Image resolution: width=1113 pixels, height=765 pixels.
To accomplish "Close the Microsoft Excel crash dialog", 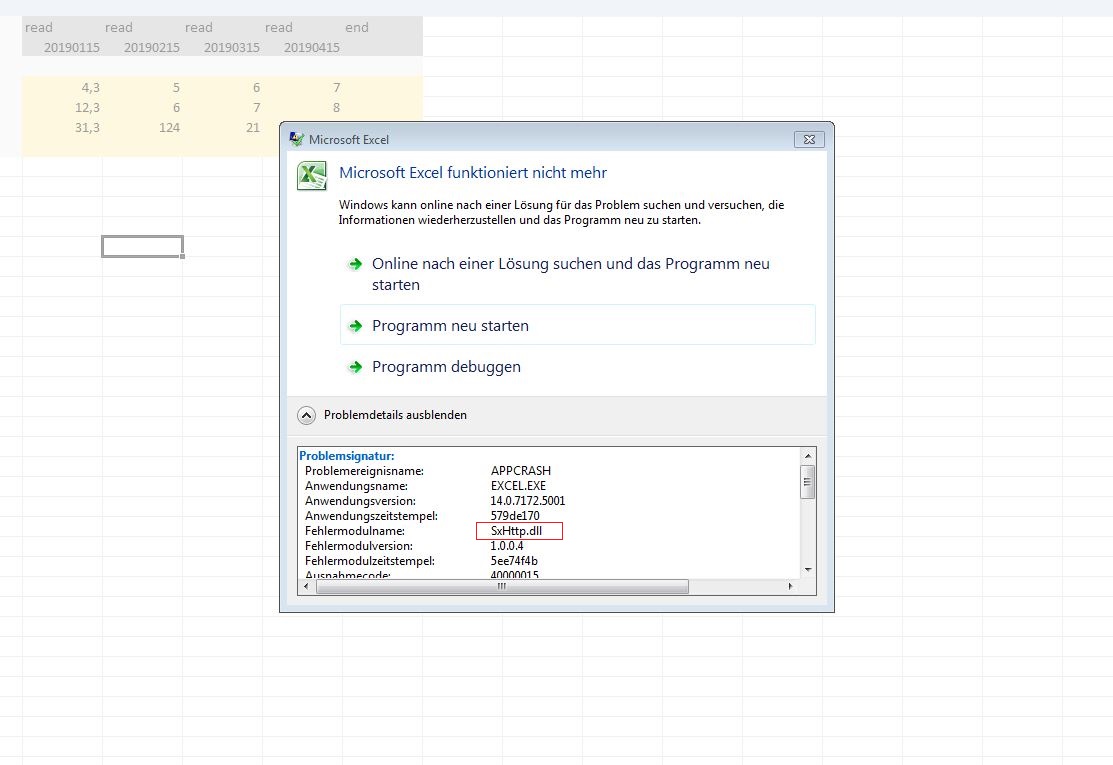I will pos(809,140).
